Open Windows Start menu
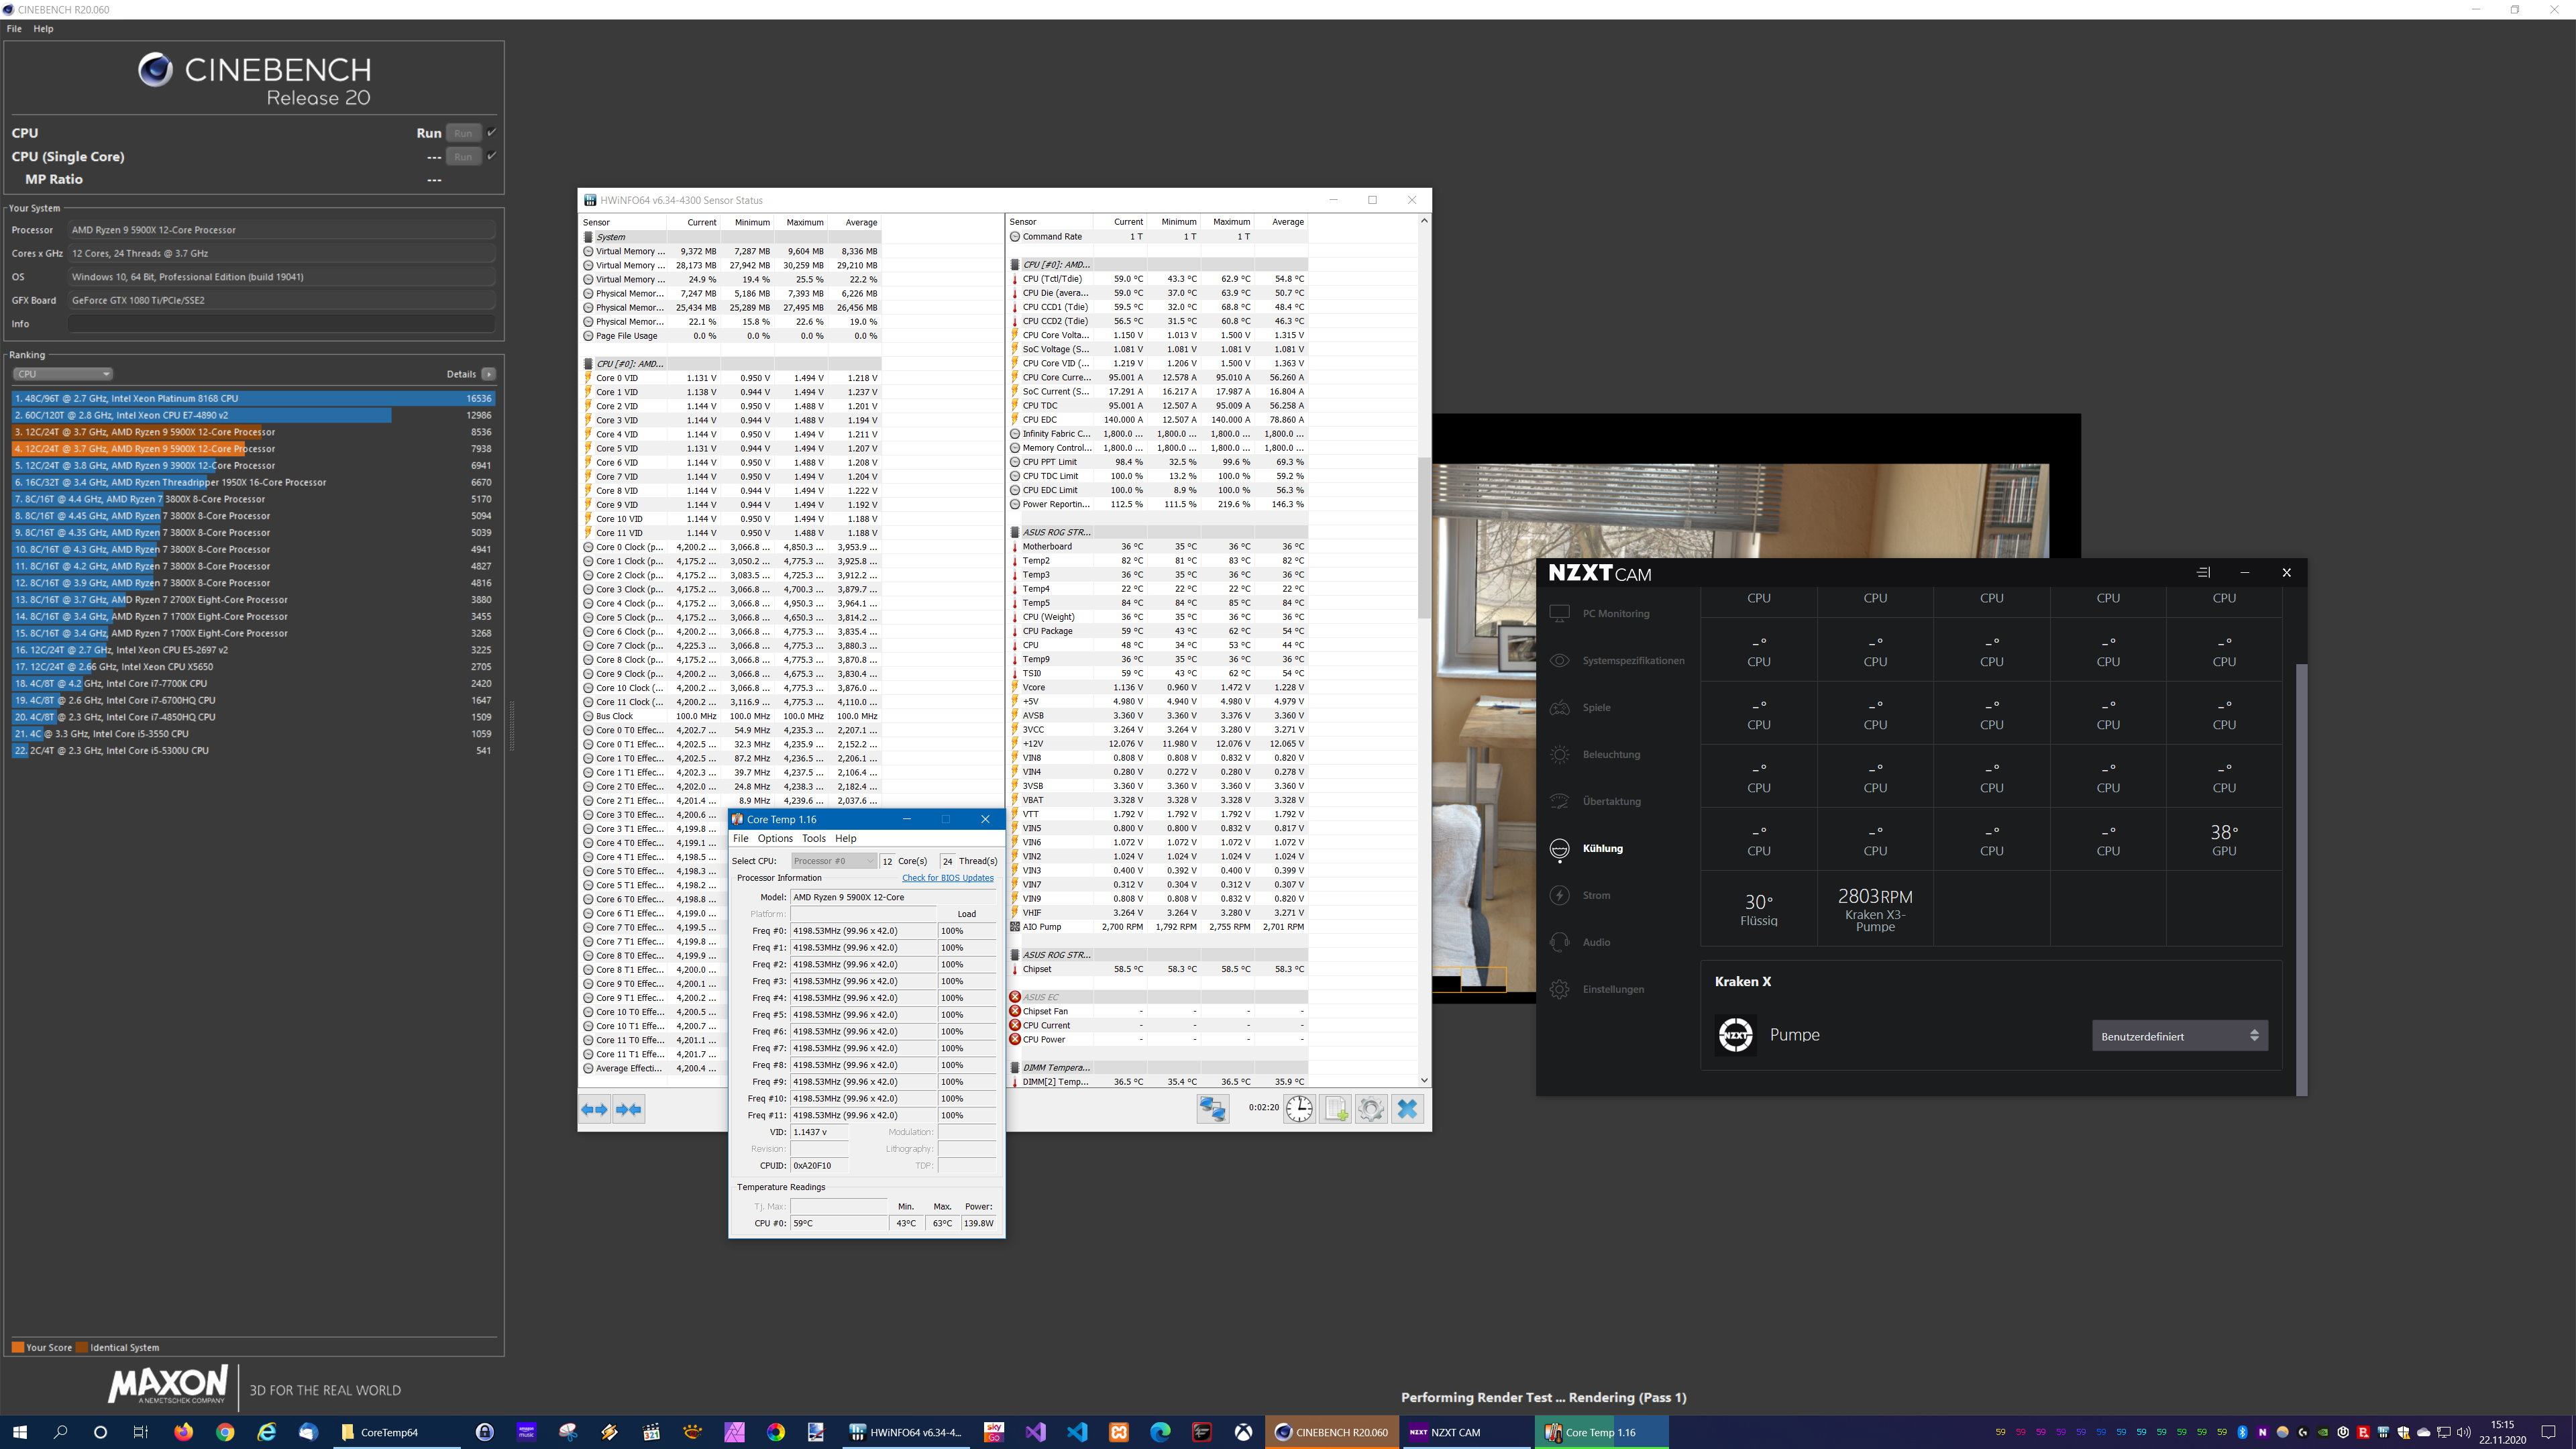The image size is (2576, 1449). click(x=20, y=1432)
